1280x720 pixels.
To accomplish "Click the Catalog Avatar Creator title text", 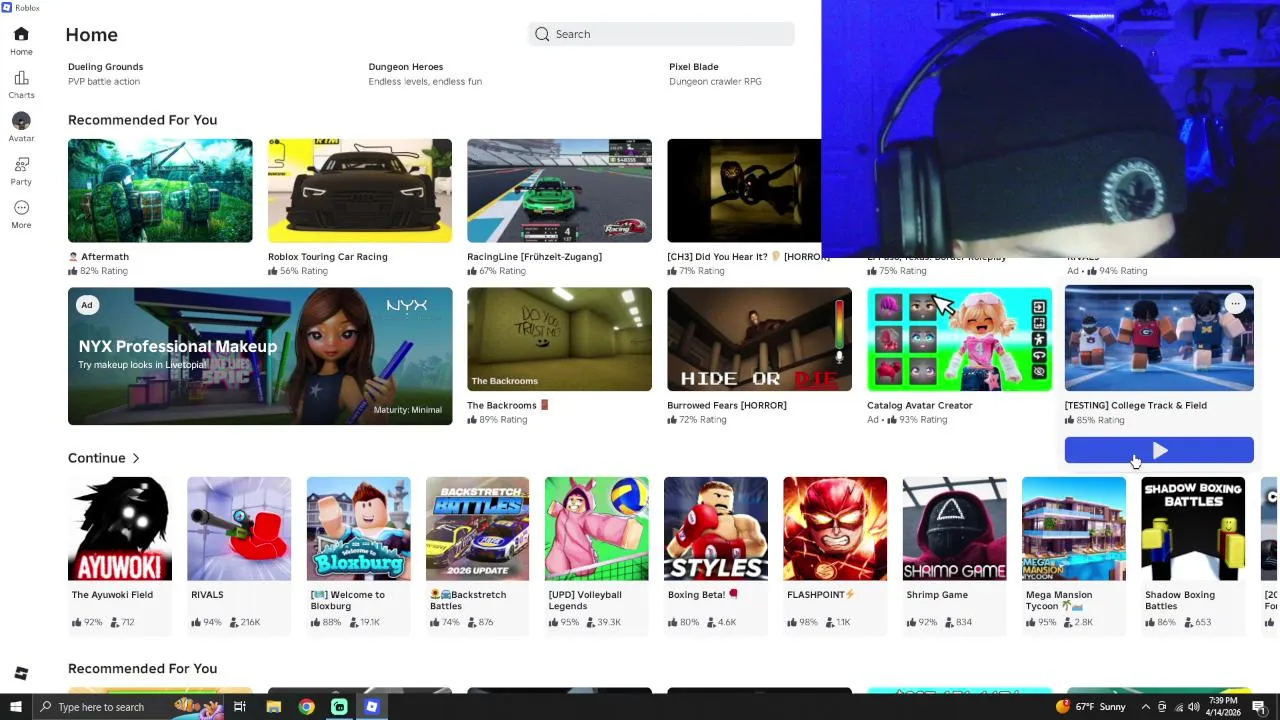I will pos(919,405).
